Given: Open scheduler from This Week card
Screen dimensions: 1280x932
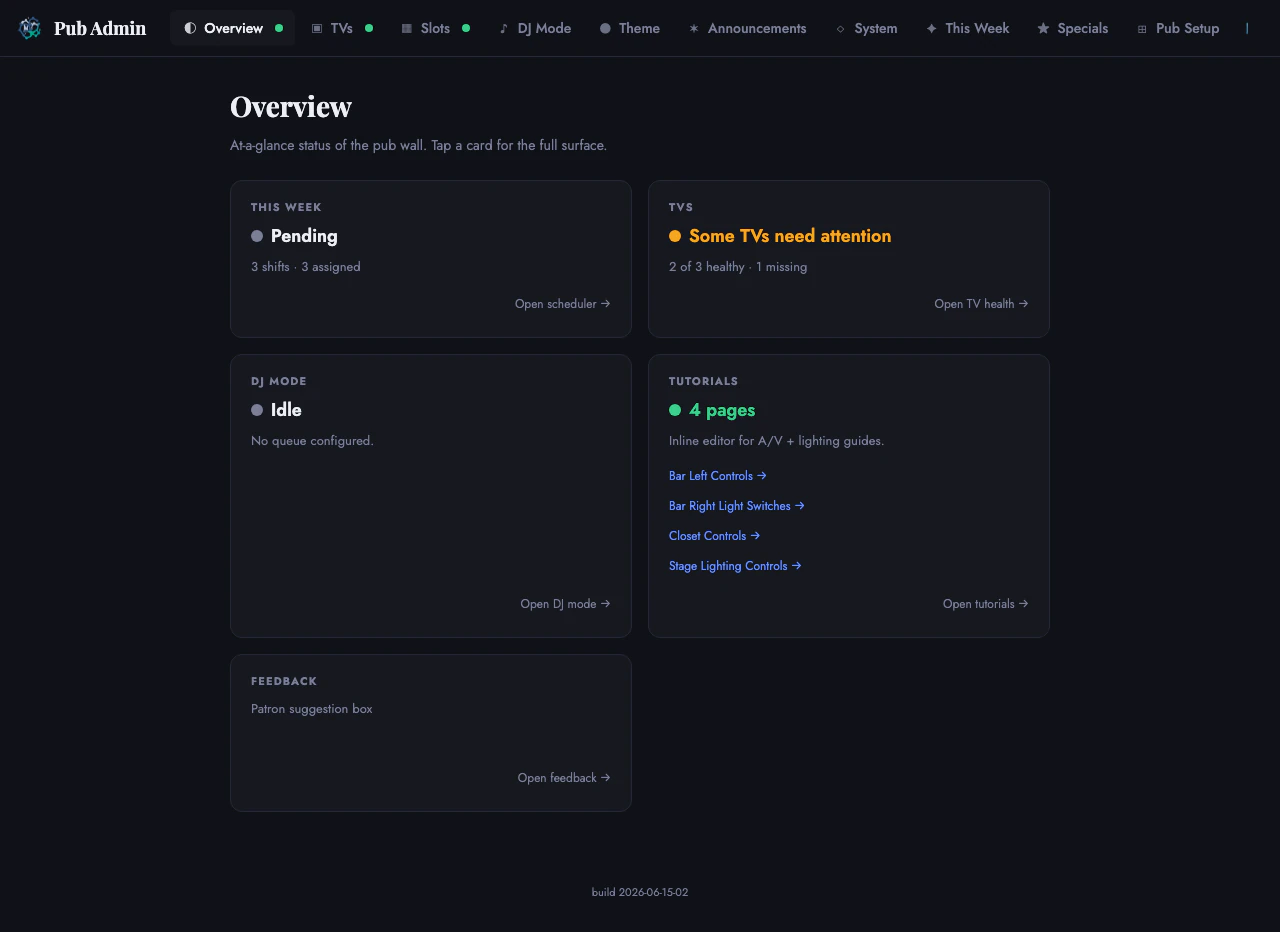Looking at the screenshot, I should click(562, 304).
